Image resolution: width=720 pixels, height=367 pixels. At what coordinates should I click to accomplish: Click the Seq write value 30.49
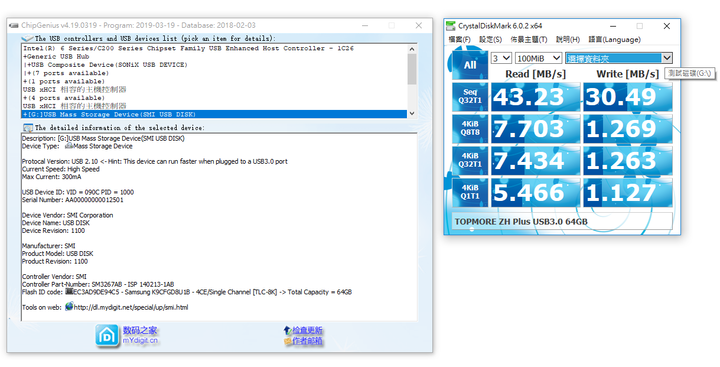(628, 97)
